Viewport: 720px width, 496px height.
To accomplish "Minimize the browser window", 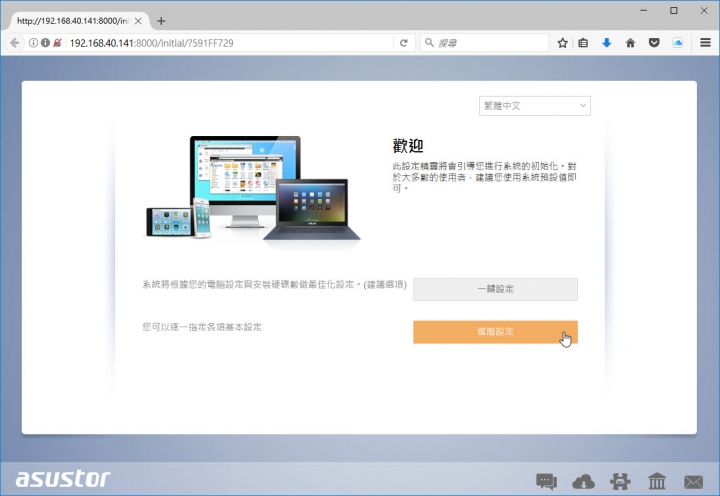I will (643, 10).
